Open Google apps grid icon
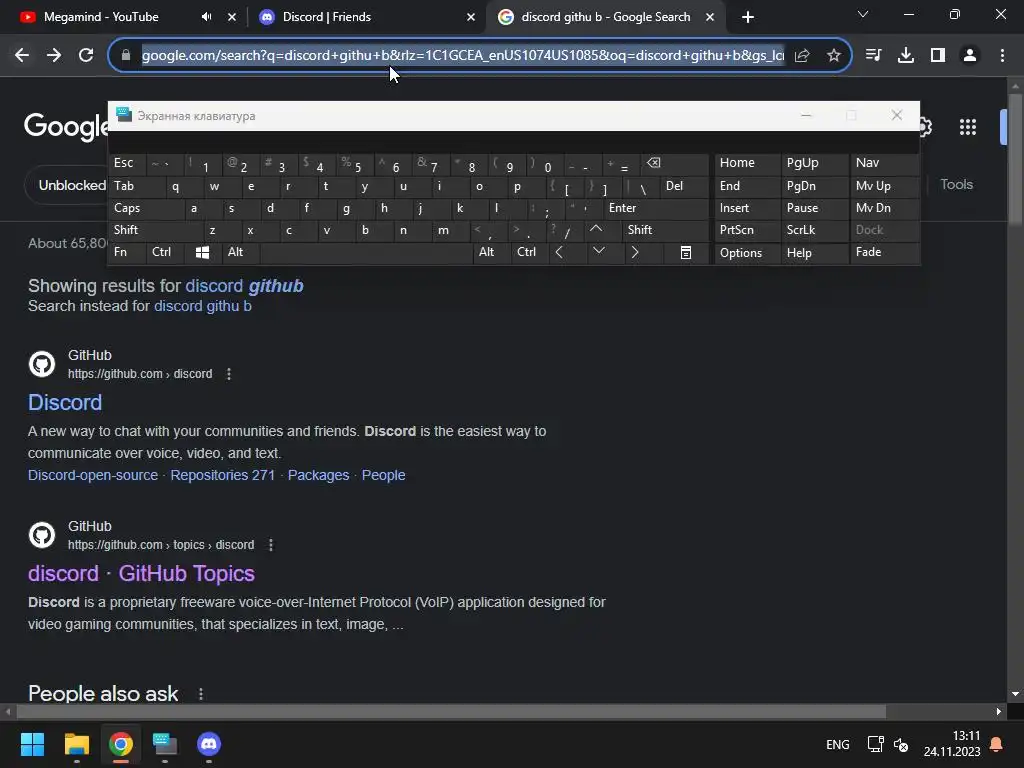Screen dimensions: 1024x768 pos(968,127)
